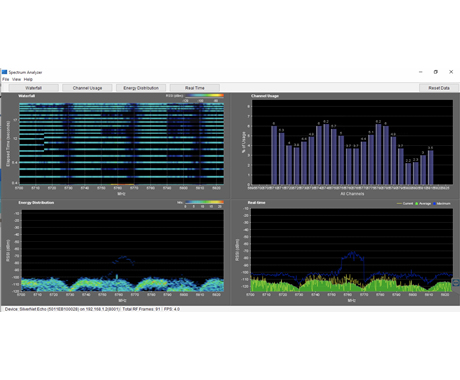This screenshot has width=460, height=380.
Task: Click the Maximum legend entry in Real time
Action: [442, 203]
